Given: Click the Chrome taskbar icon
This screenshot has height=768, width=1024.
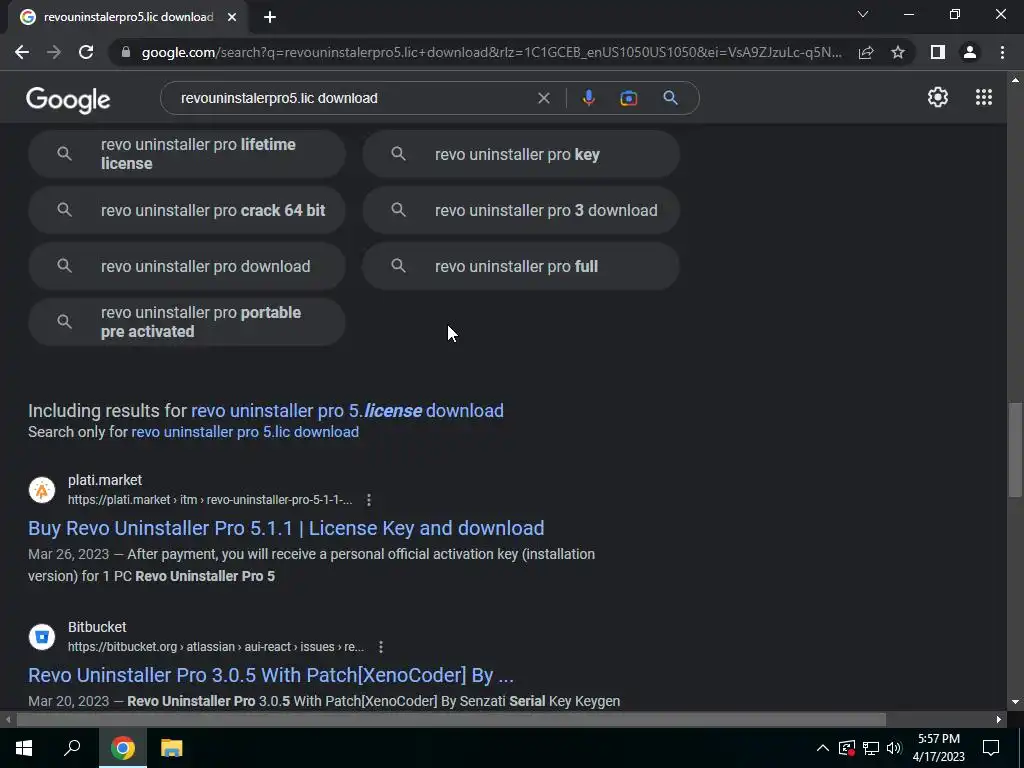Looking at the screenshot, I should [123, 748].
